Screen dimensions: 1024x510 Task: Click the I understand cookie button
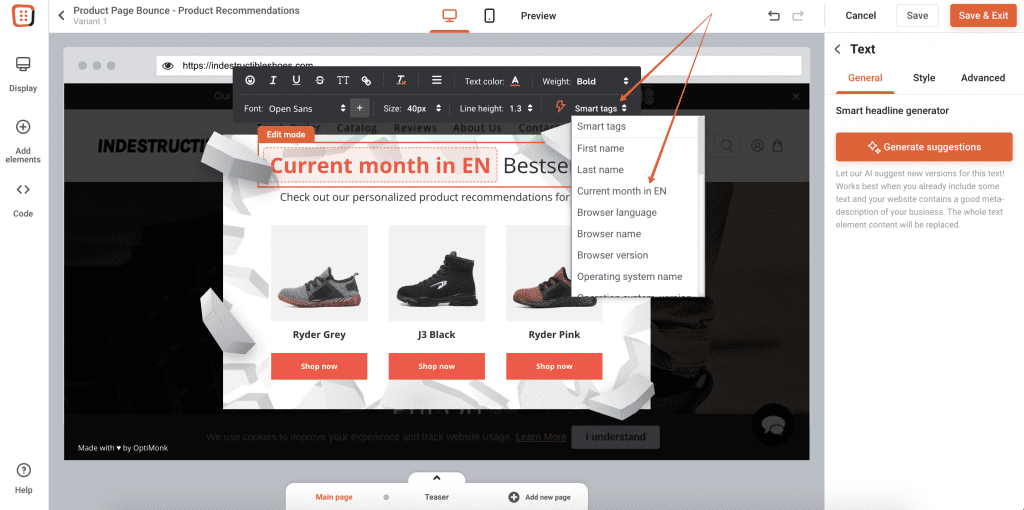(x=615, y=437)
